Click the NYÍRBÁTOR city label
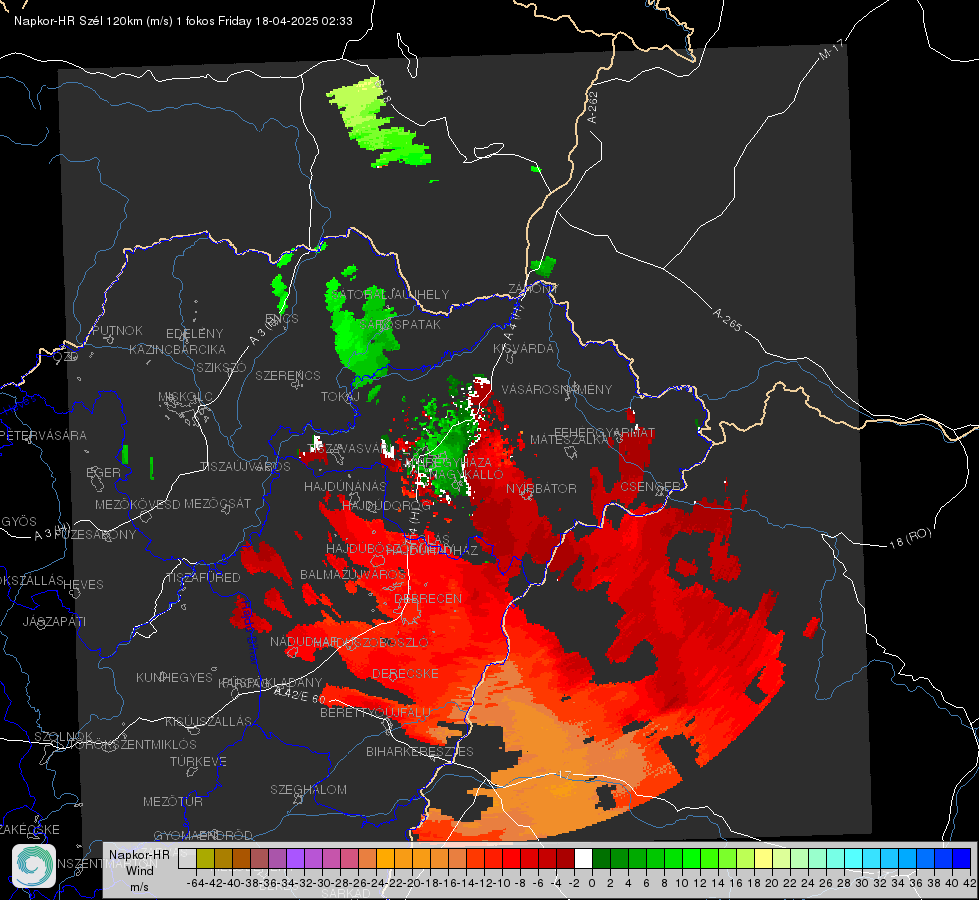Viewport: 979px width, 900px height. [x=541, y=488]
